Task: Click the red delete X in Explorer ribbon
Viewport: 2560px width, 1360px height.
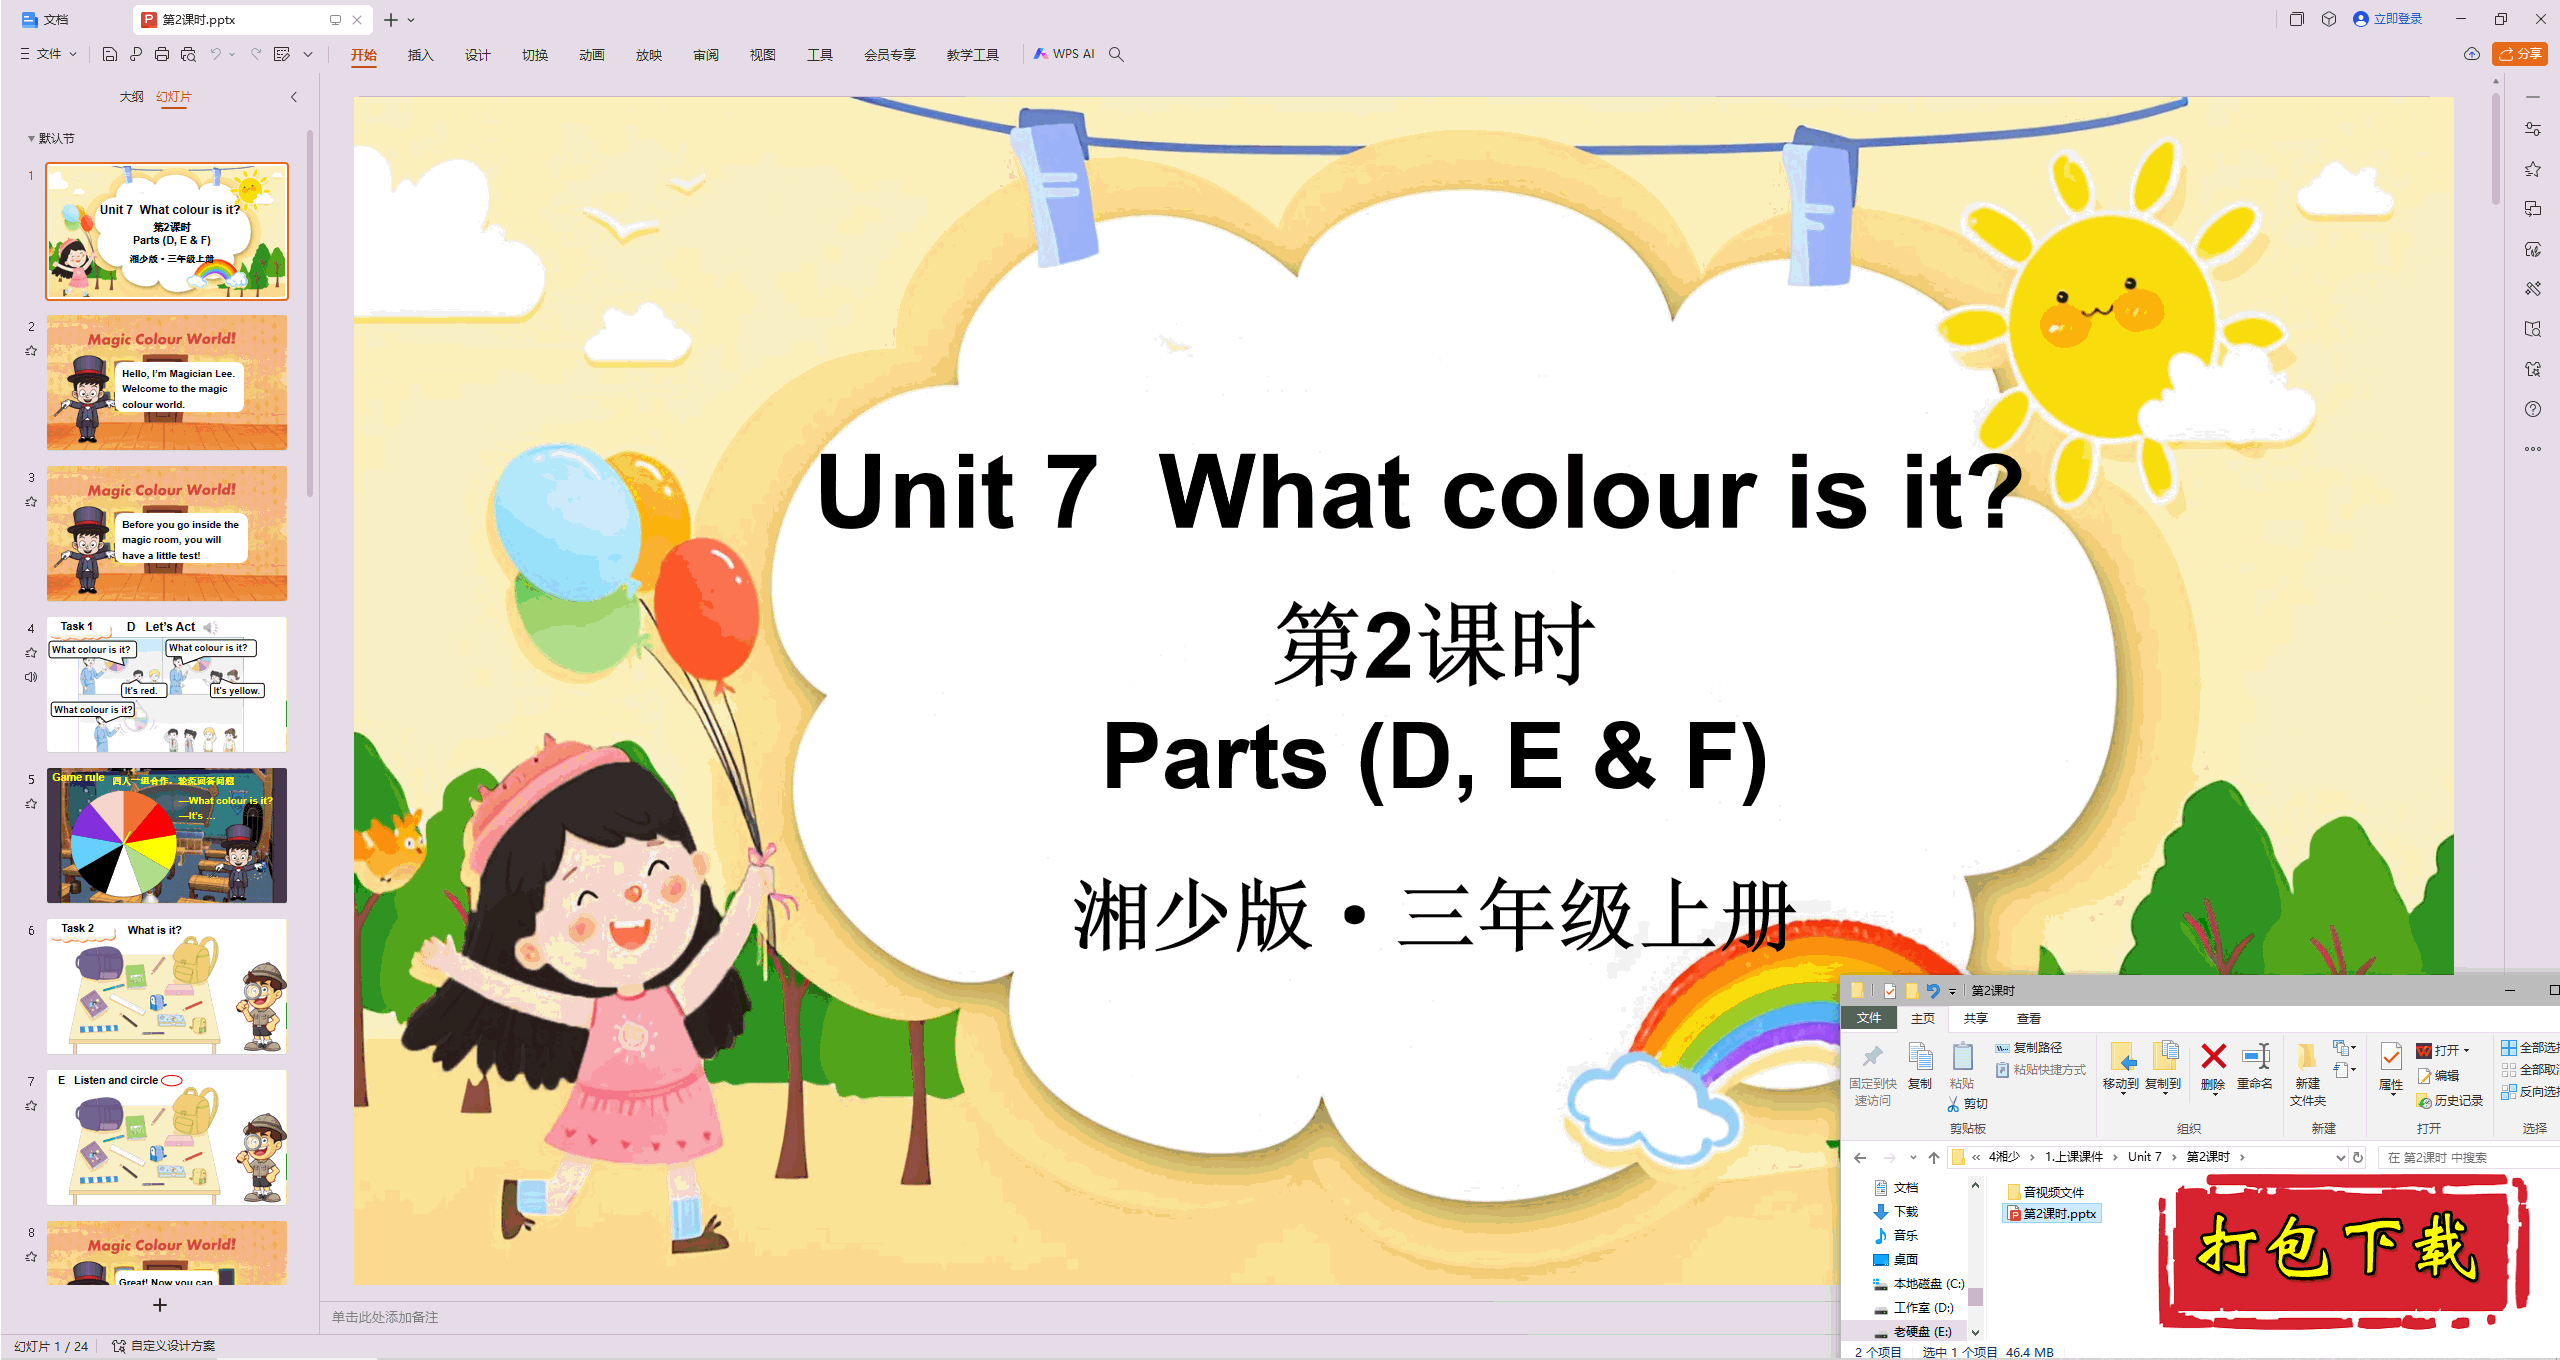Action: coord(2213,1056)
